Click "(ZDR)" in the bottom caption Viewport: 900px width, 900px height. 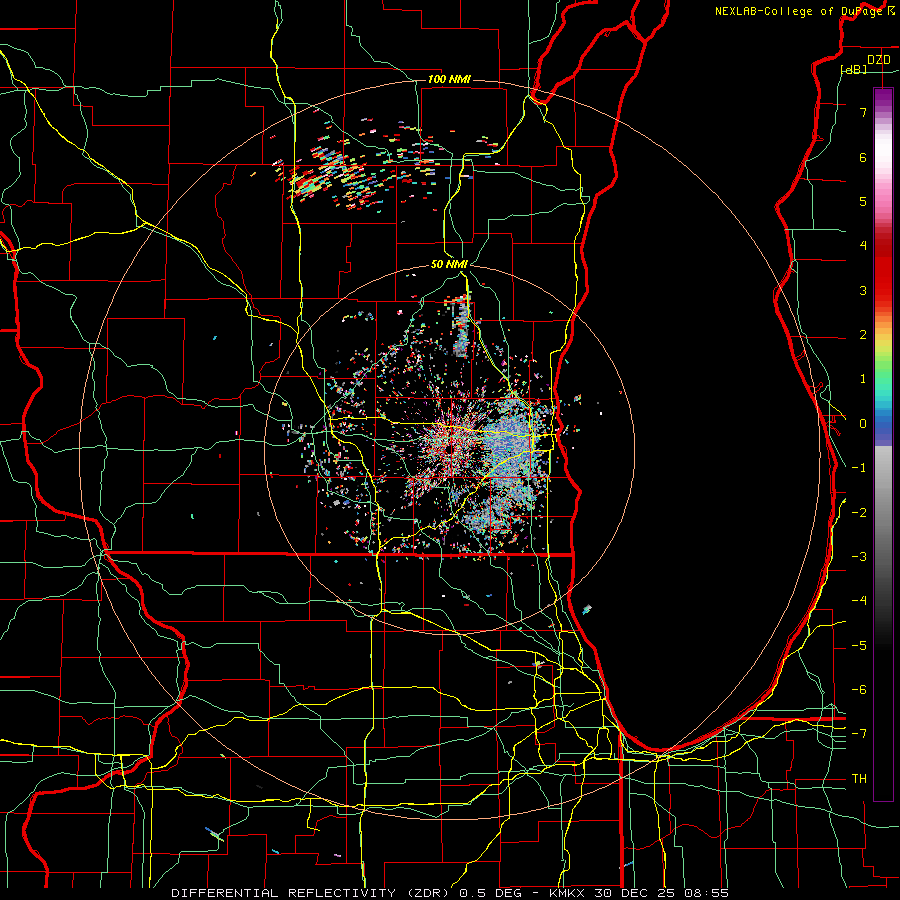428,893
